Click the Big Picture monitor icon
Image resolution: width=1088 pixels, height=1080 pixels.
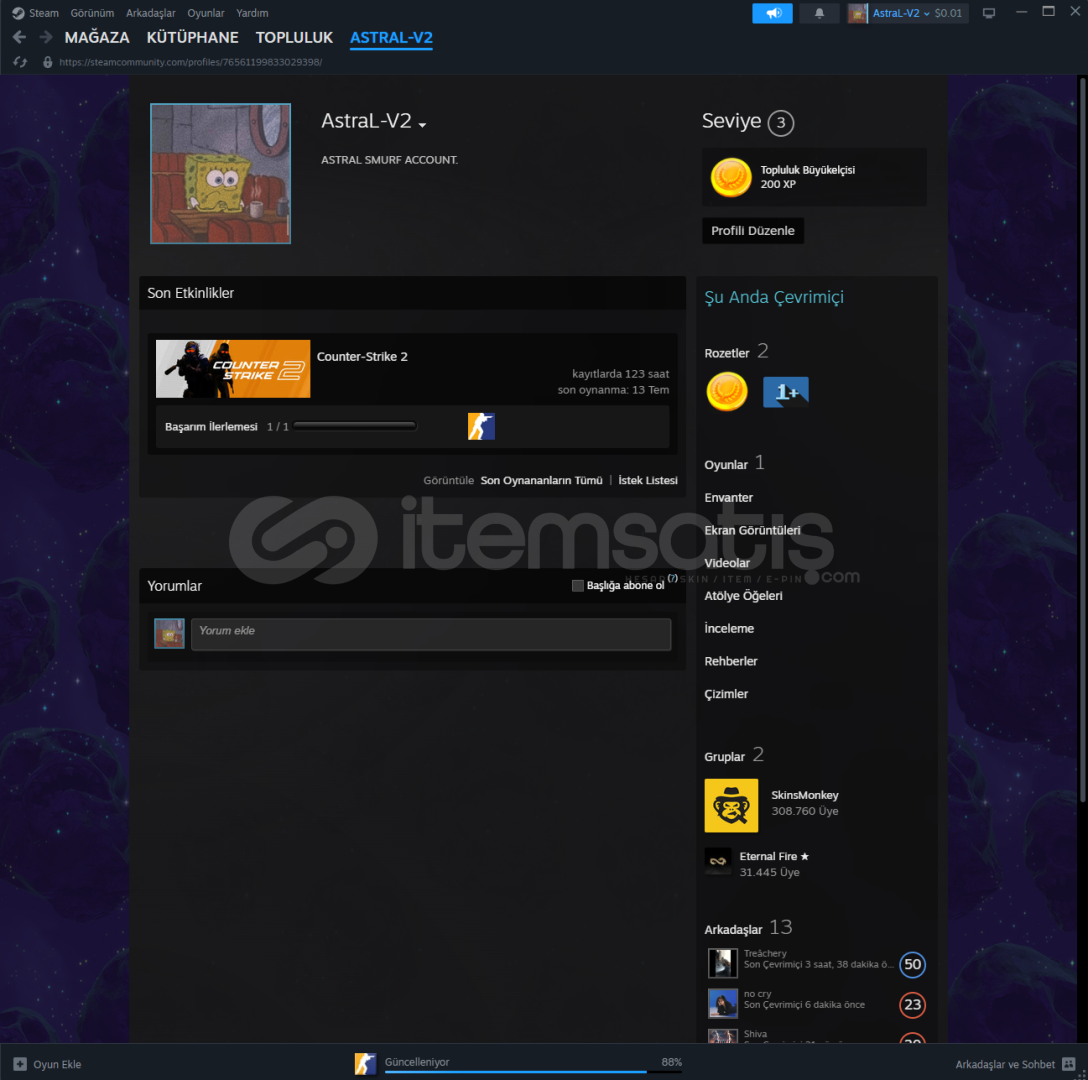point(989,13)
